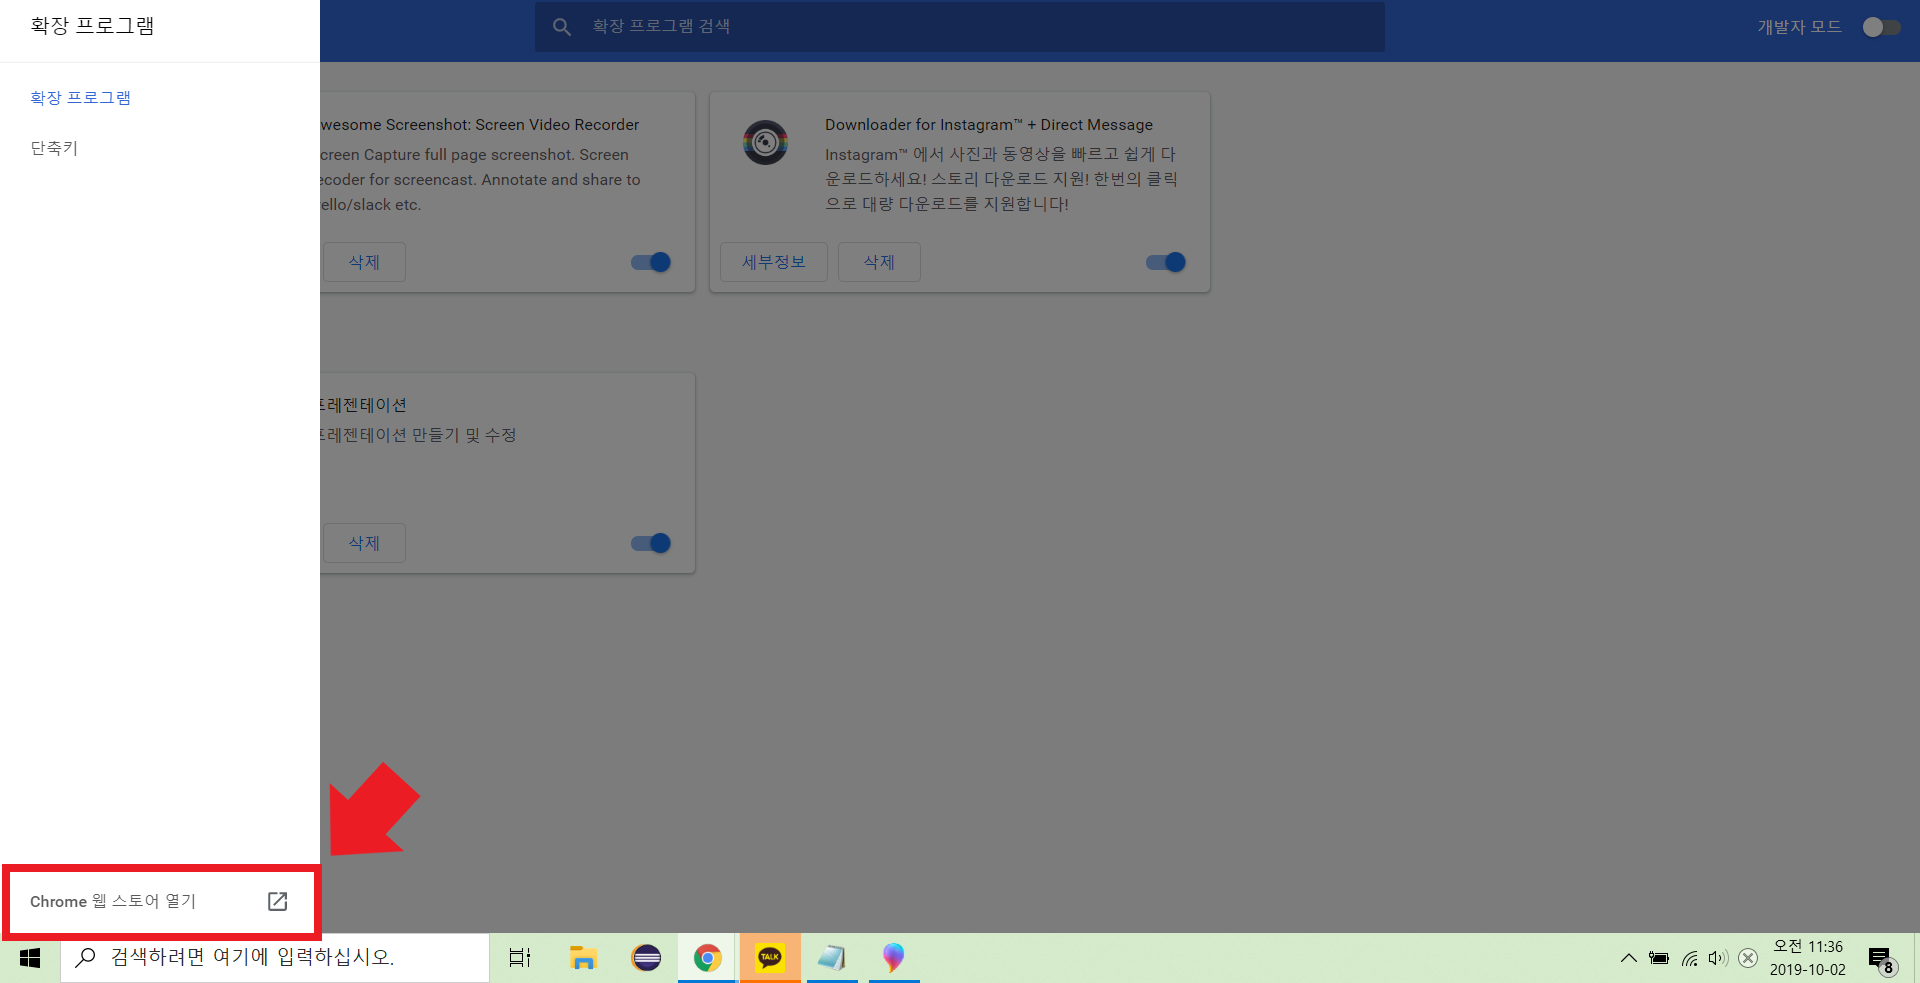Screen dimensions: 1920x983
Task: Click 삭제 on Awesome Screenshot card
Action: [x=364, y=262]
